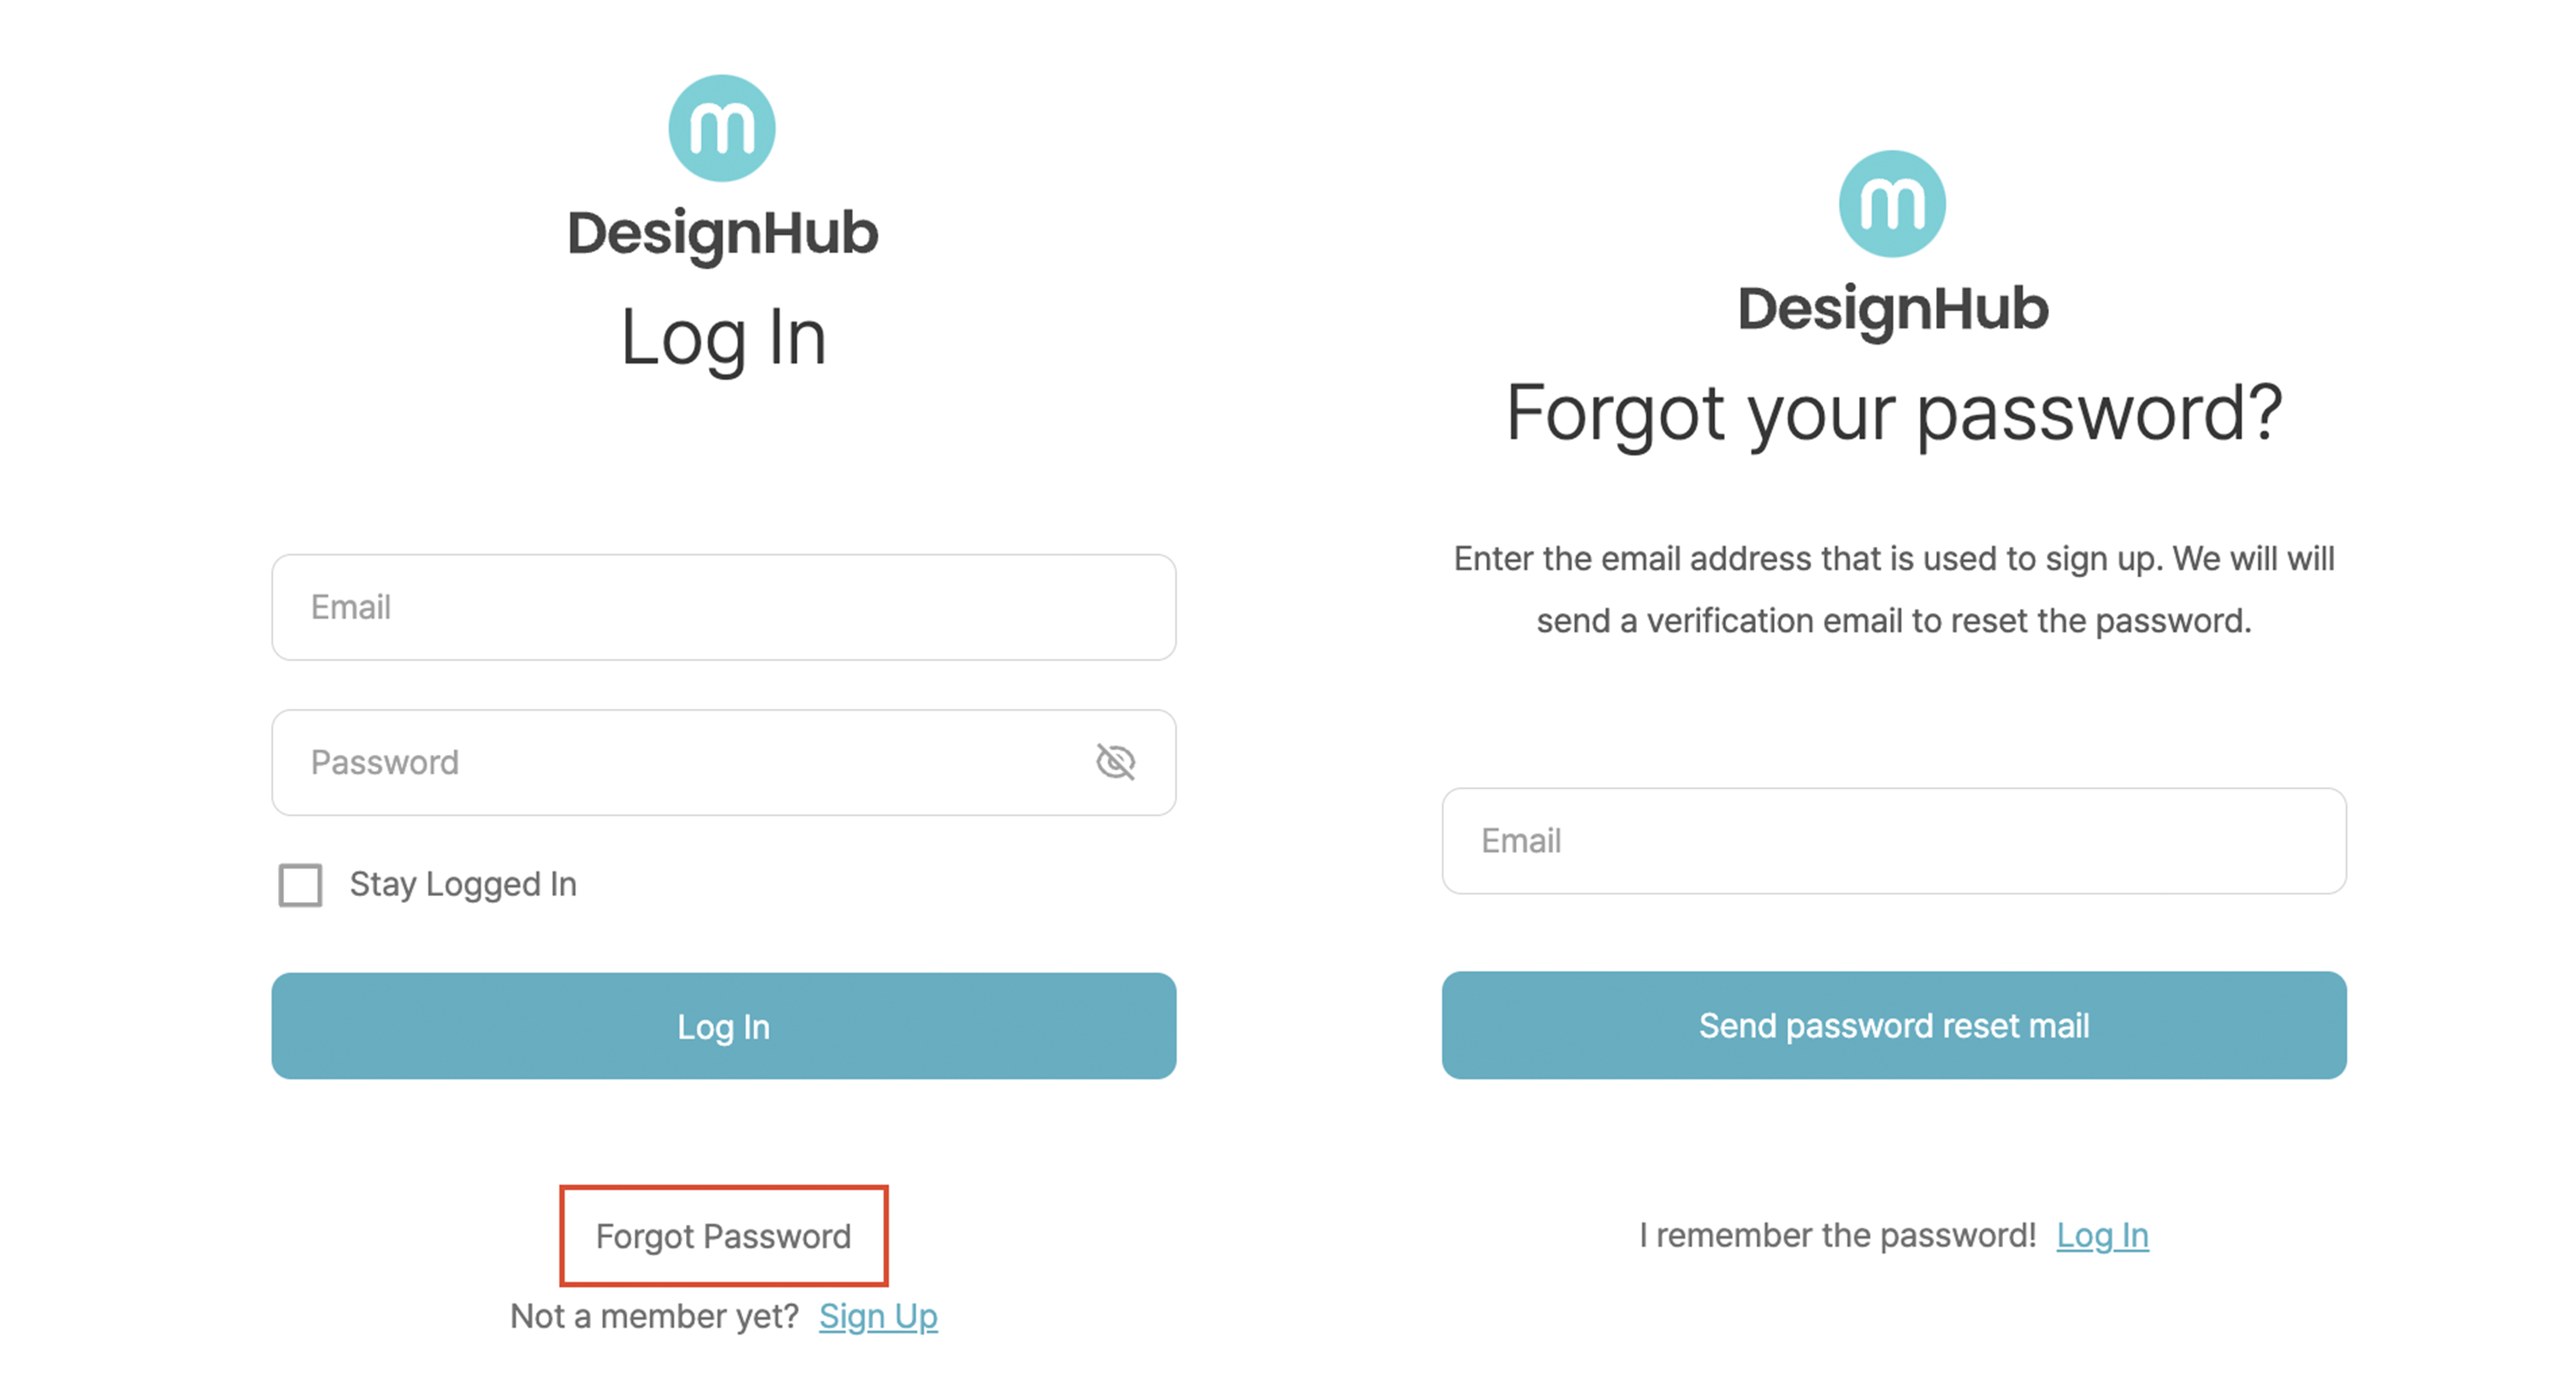Follow the Sign Up link
The height and width of the screenshot is (1397, 2576).
click(878, 1316)
